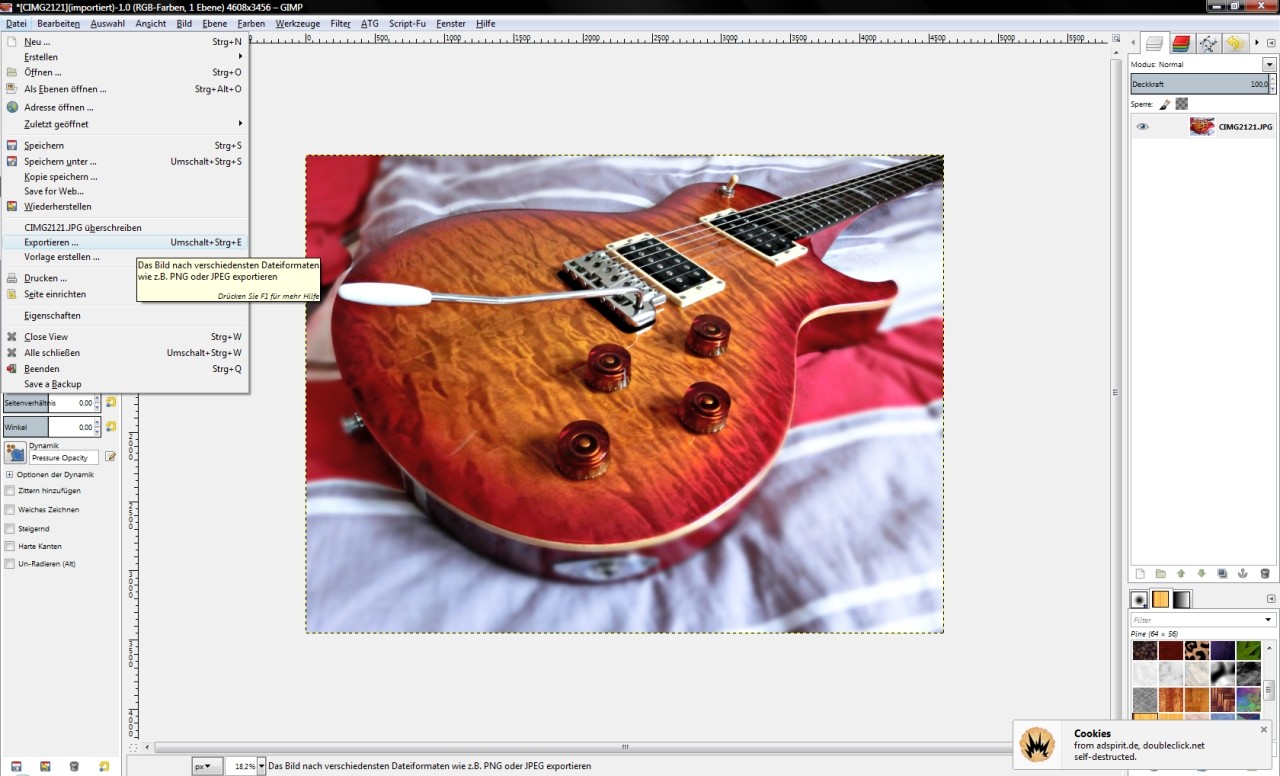
Task: Choose Drucken ... menu entry
Action: pyautogui.click(x=125, y=278)
